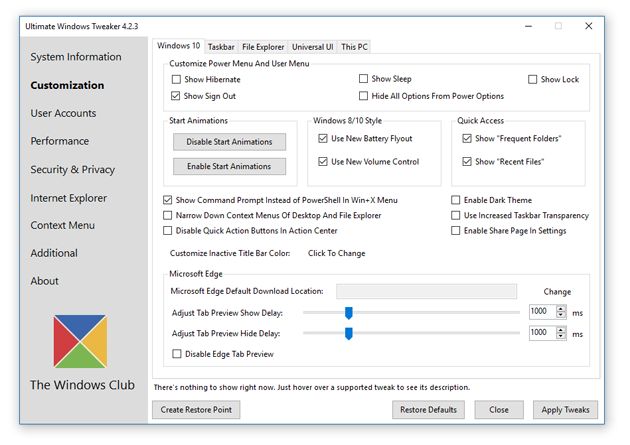Enable Show Lock checkbox
Viewport: 630px width, 445px height.
coord(532,80)
